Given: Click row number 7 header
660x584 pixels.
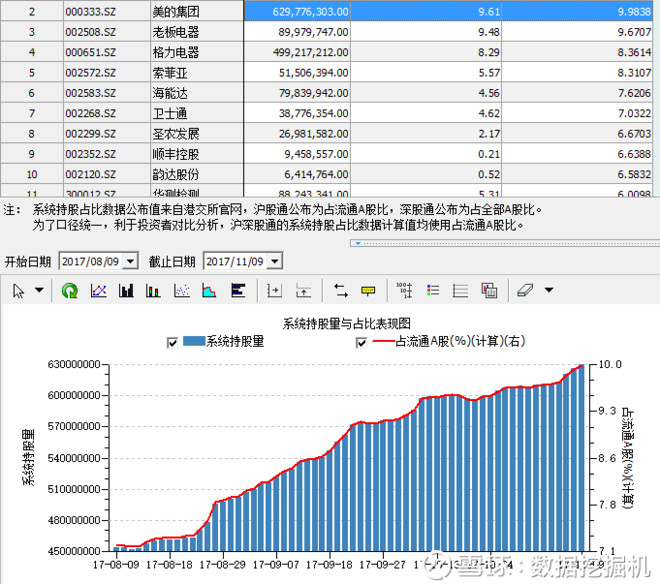Looking at the screenshot, I should click(x=32, y=113).
